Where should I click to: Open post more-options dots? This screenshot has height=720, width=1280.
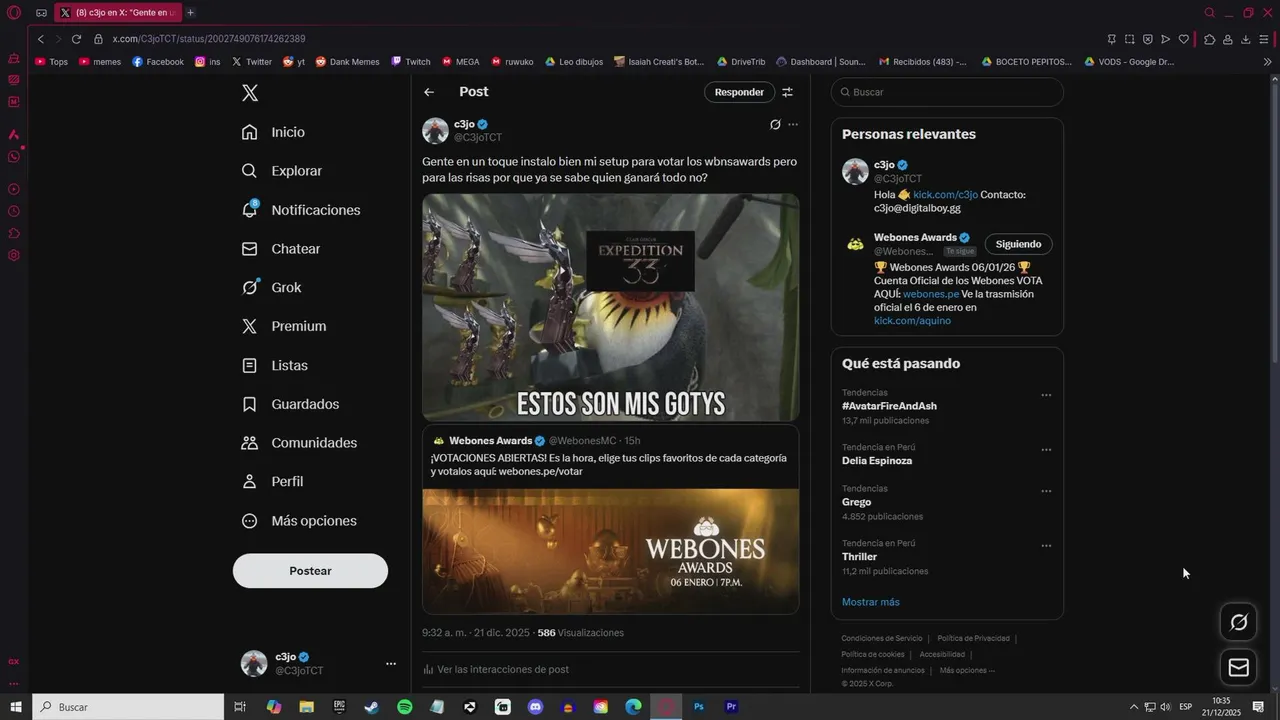793,125
